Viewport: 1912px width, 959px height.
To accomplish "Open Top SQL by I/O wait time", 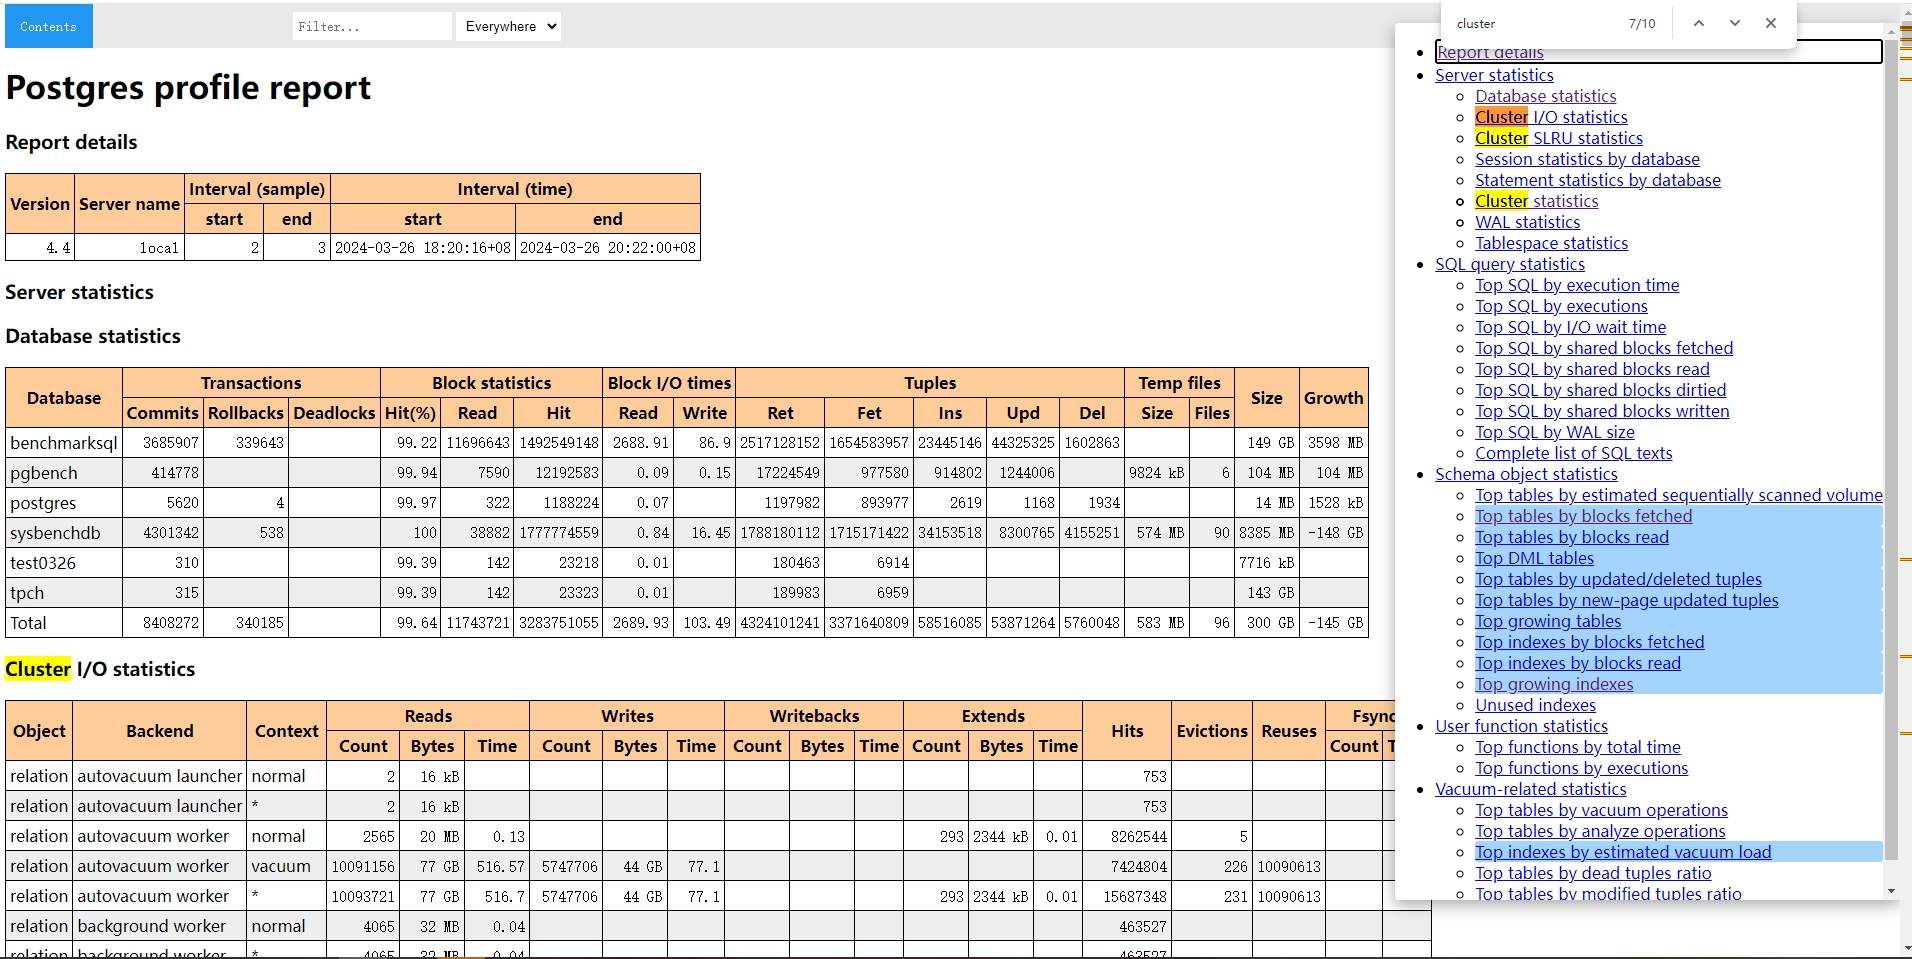I will click(1570, 327).
